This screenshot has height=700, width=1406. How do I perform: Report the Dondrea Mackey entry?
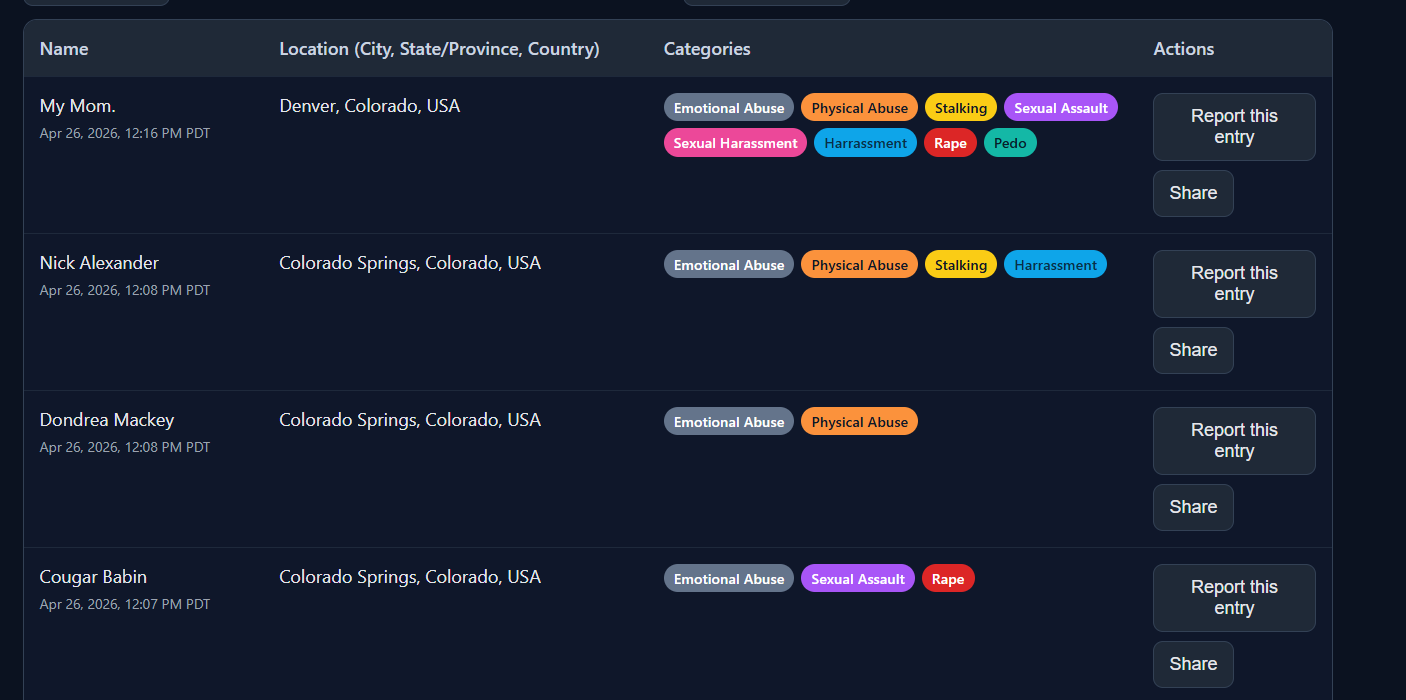point(1234,441)
